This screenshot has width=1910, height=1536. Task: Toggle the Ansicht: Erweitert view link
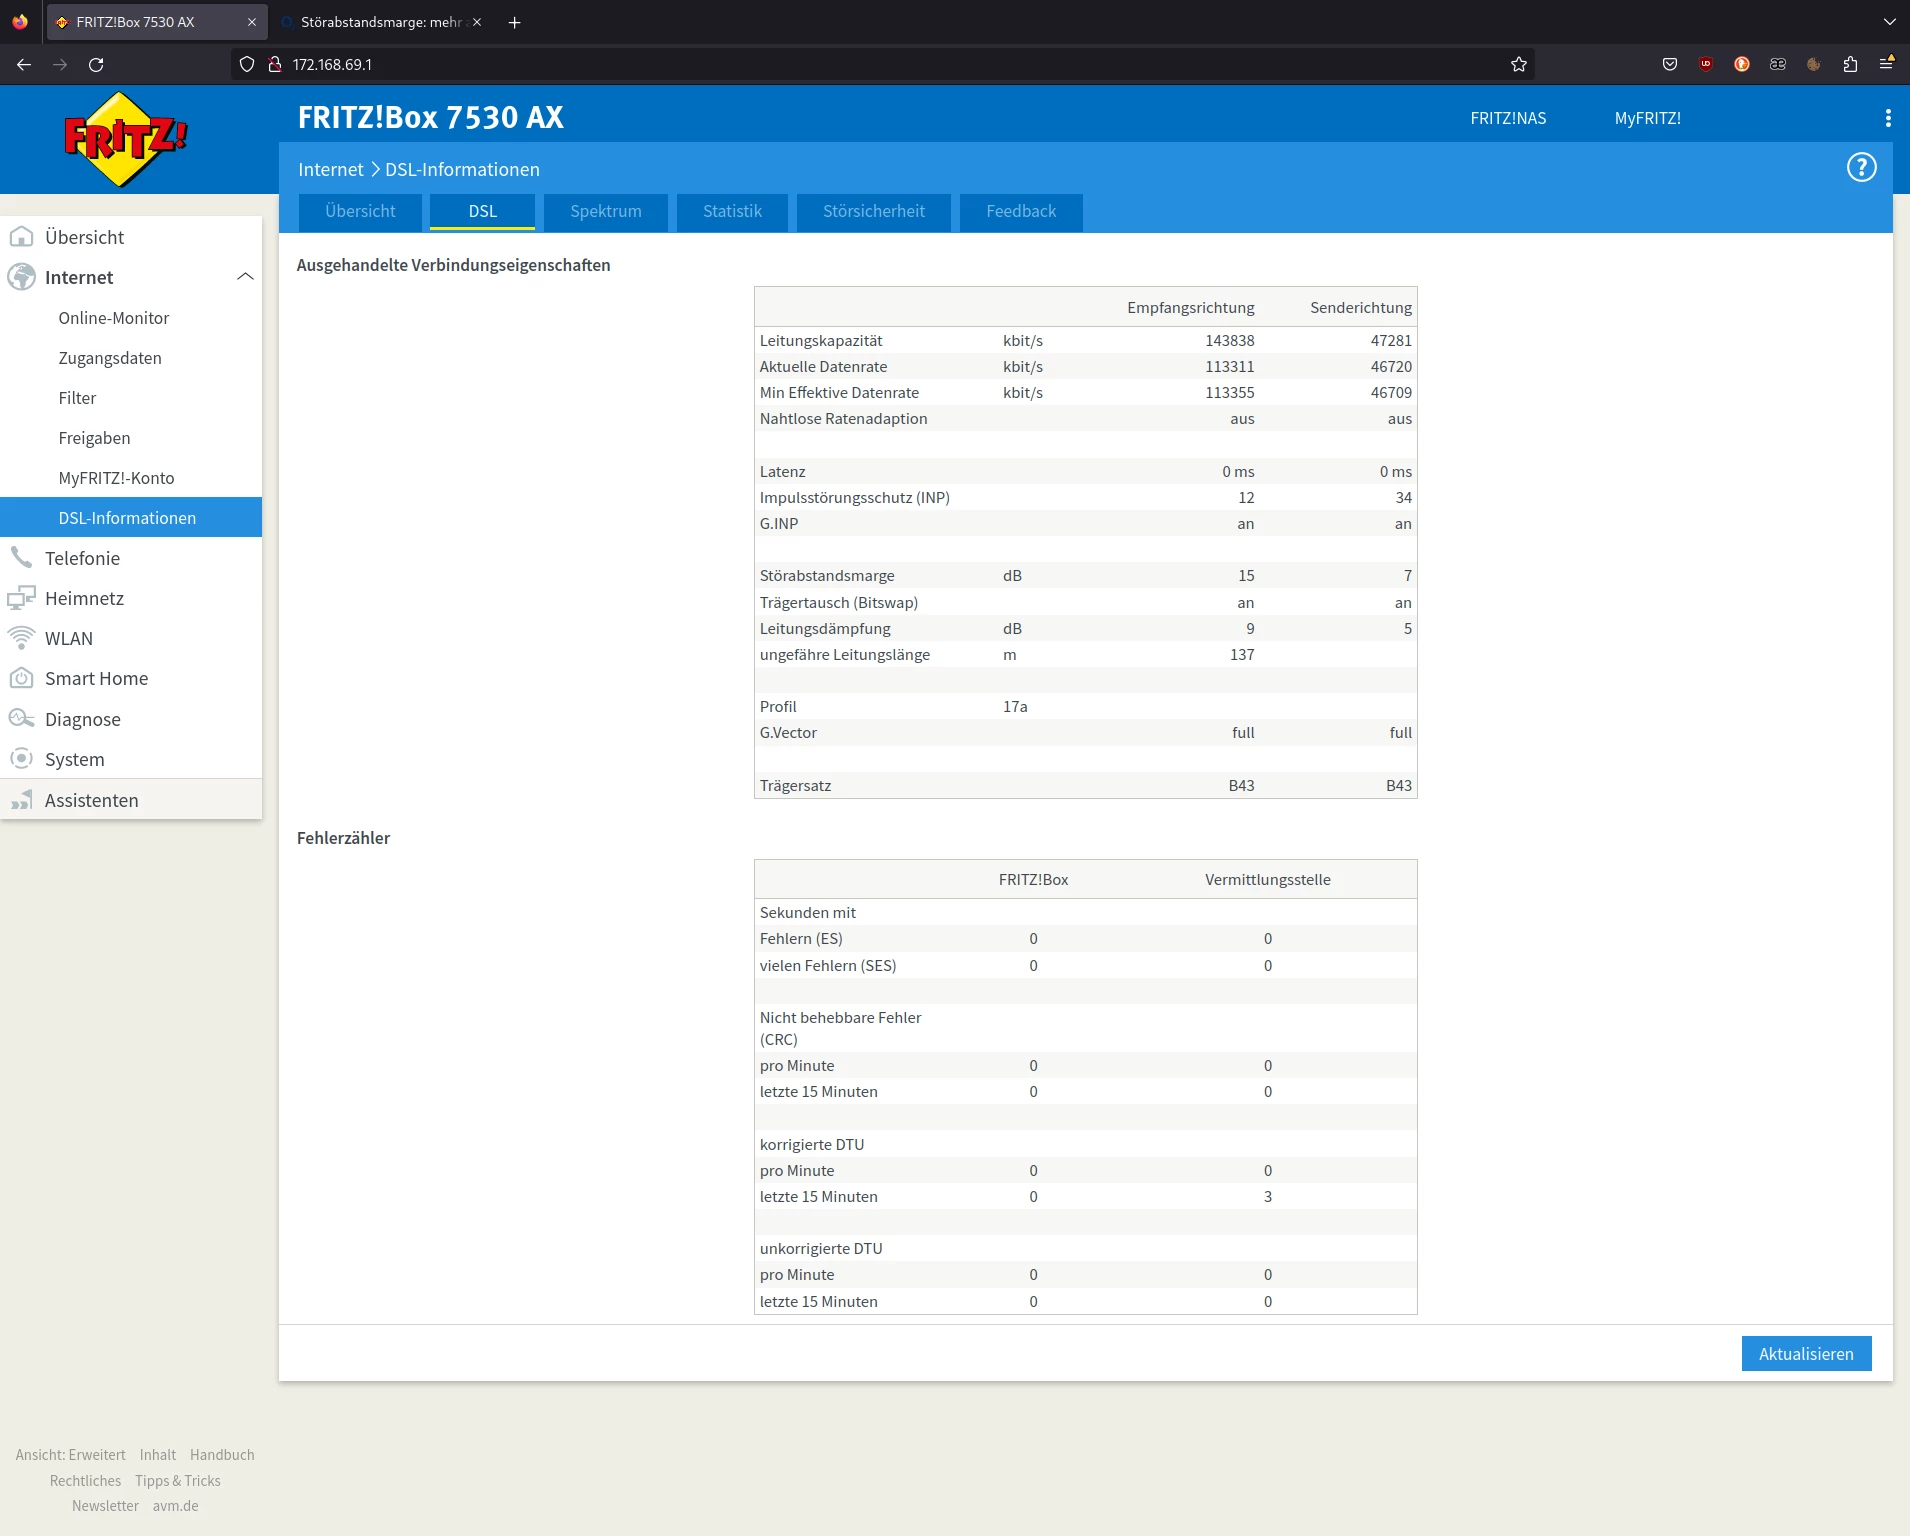[70, 1455]
